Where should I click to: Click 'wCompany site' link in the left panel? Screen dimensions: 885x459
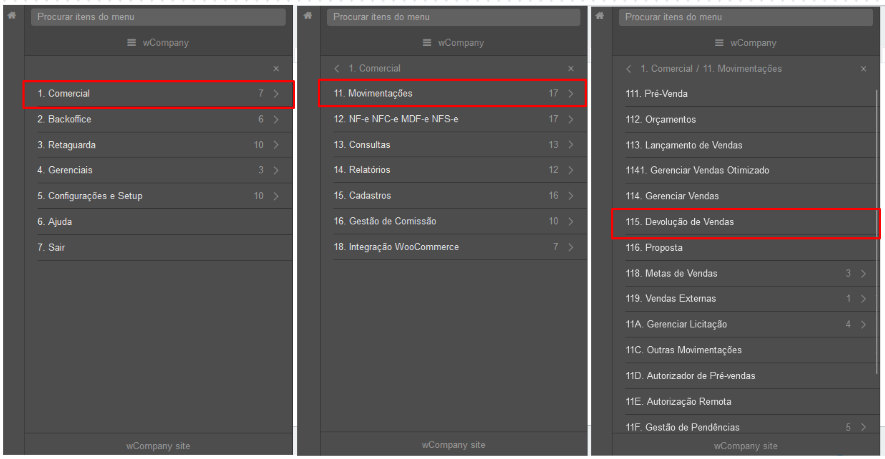158,446
